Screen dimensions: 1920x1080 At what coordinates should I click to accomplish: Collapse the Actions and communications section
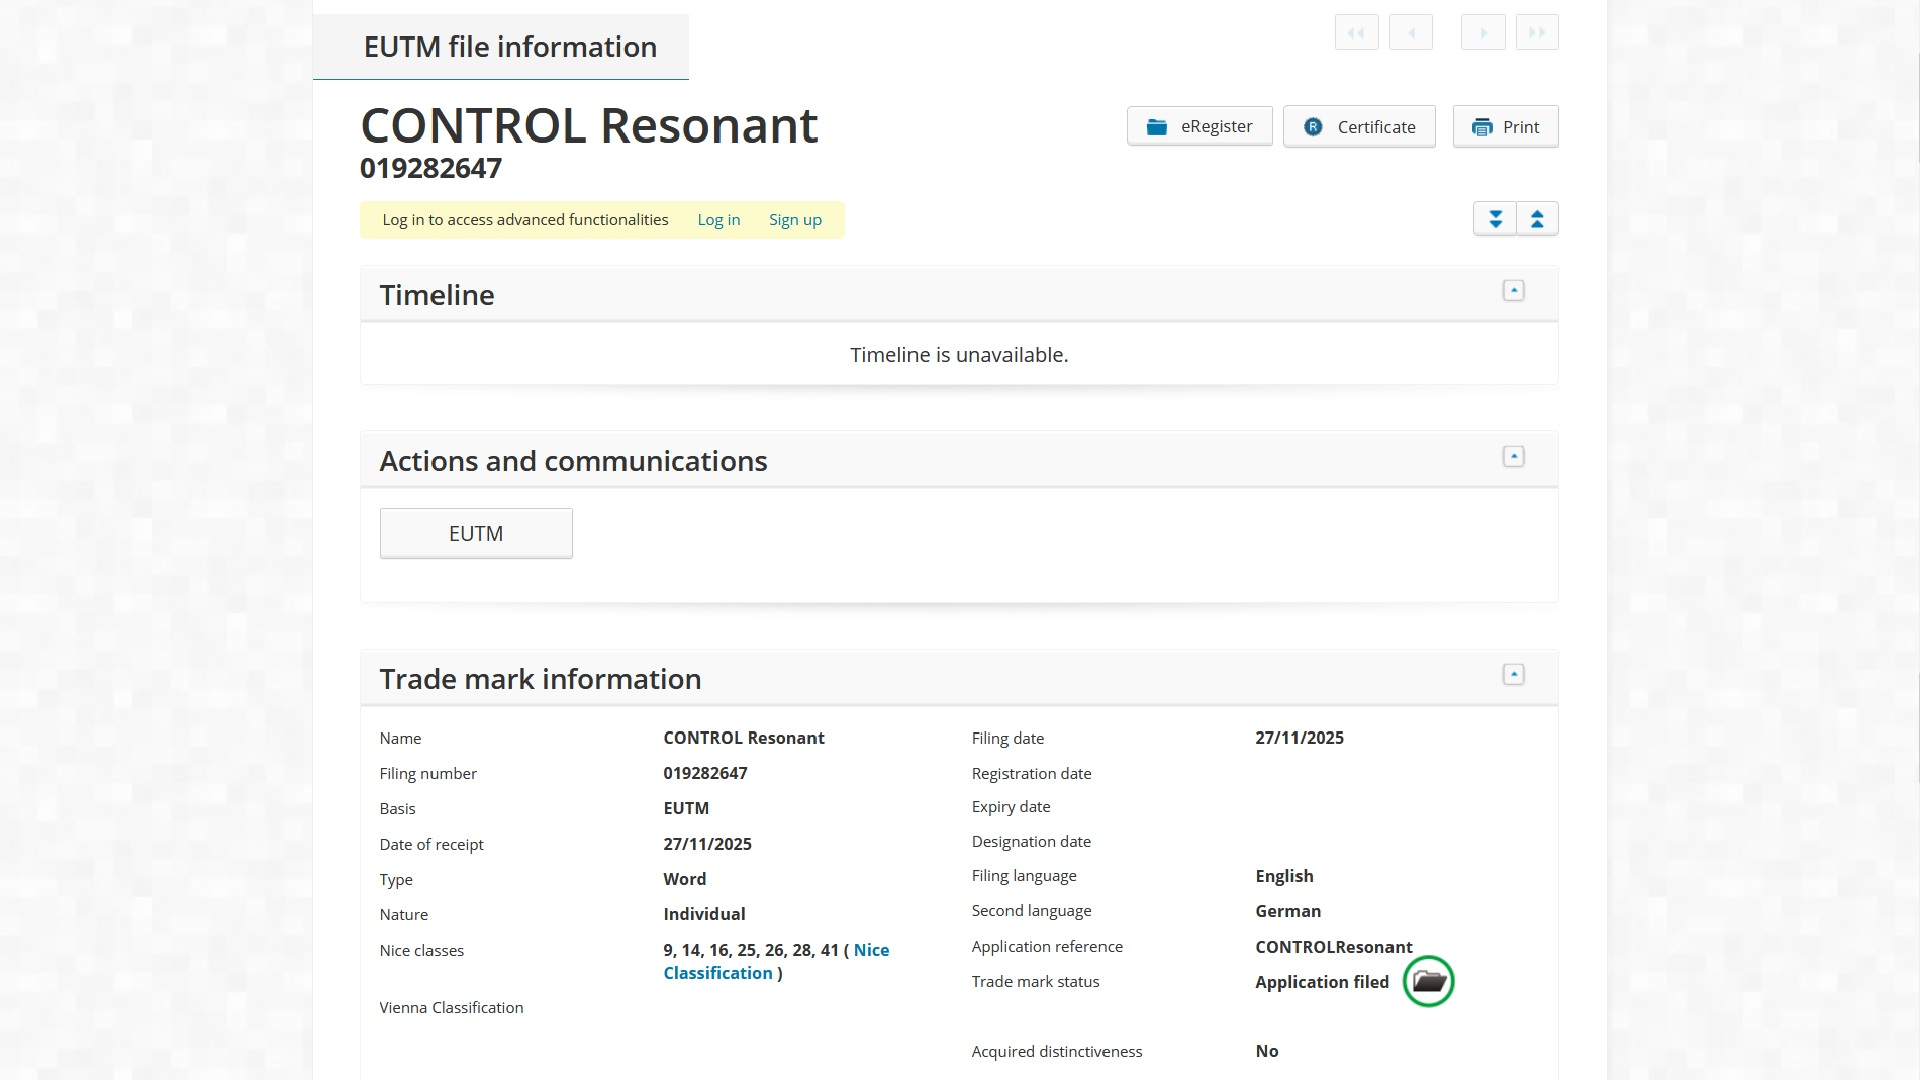click(1513, 457)
